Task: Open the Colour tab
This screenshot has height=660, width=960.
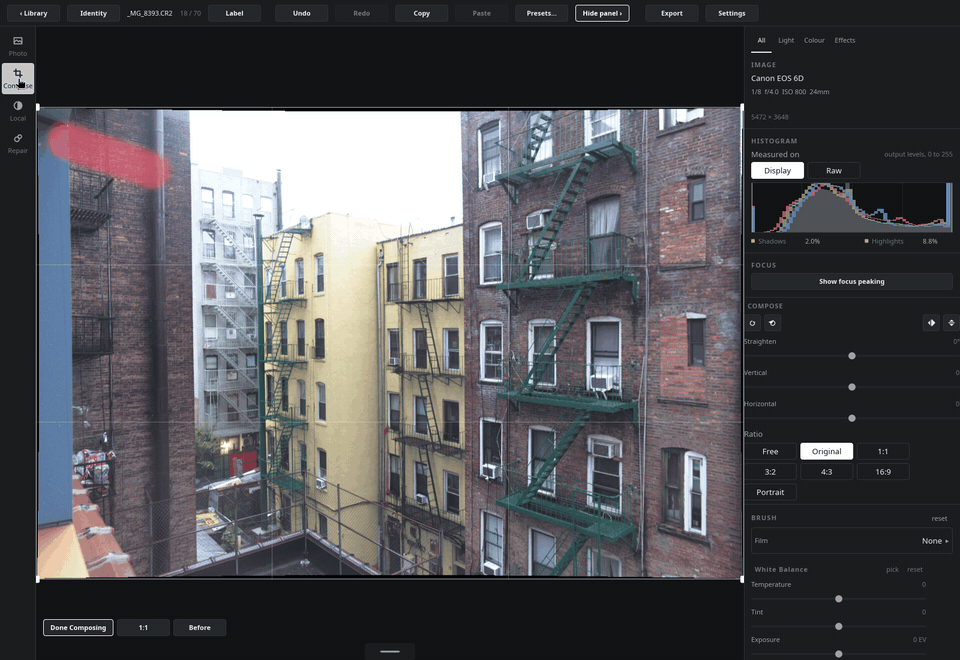Action: click(x=814, y=40)
